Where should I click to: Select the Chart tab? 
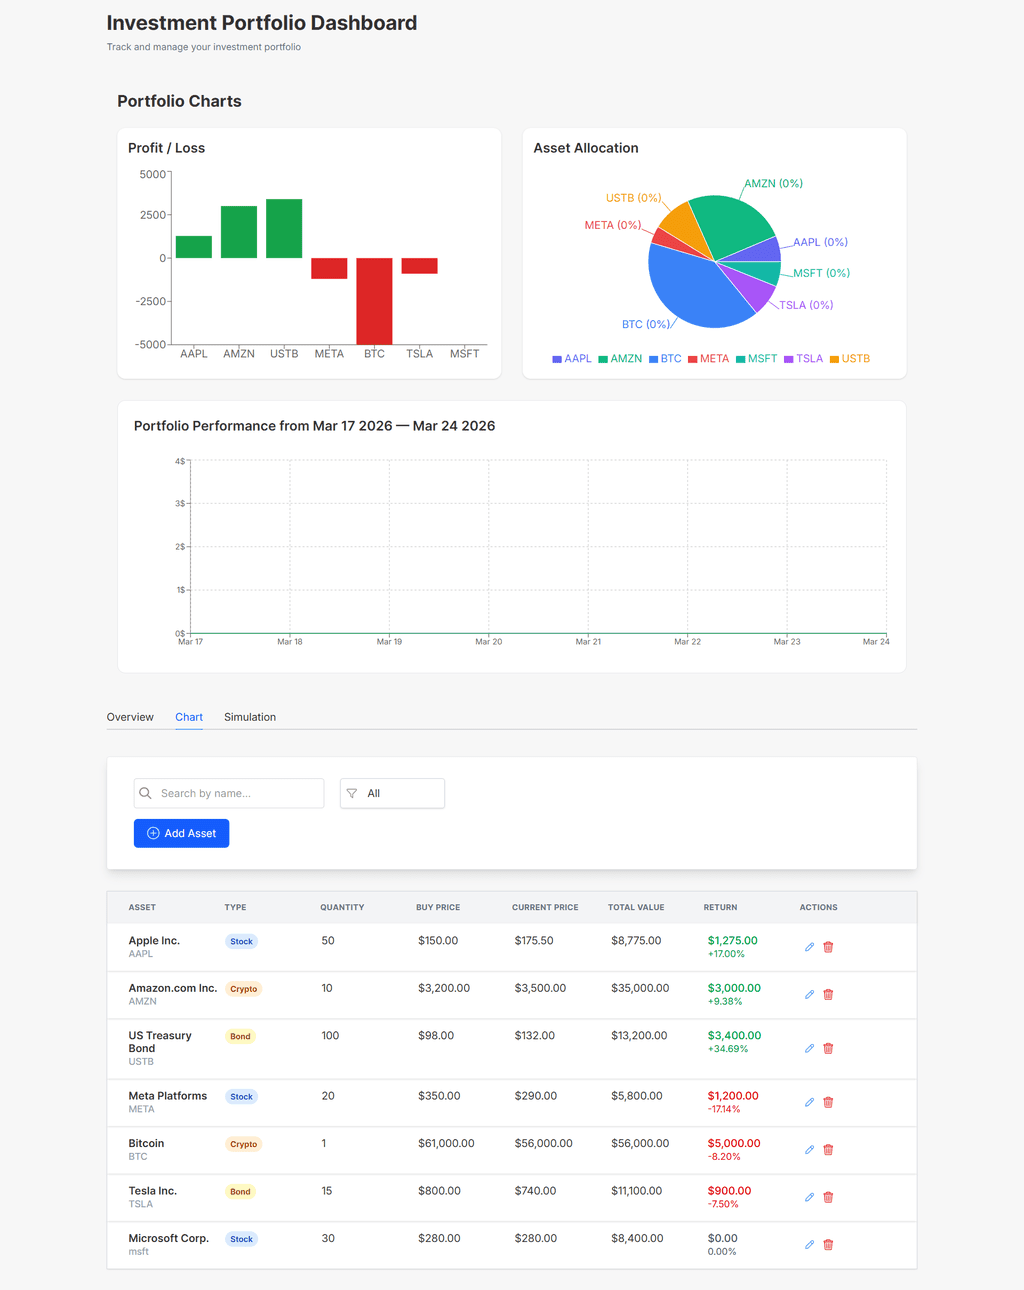click(189, 717)
